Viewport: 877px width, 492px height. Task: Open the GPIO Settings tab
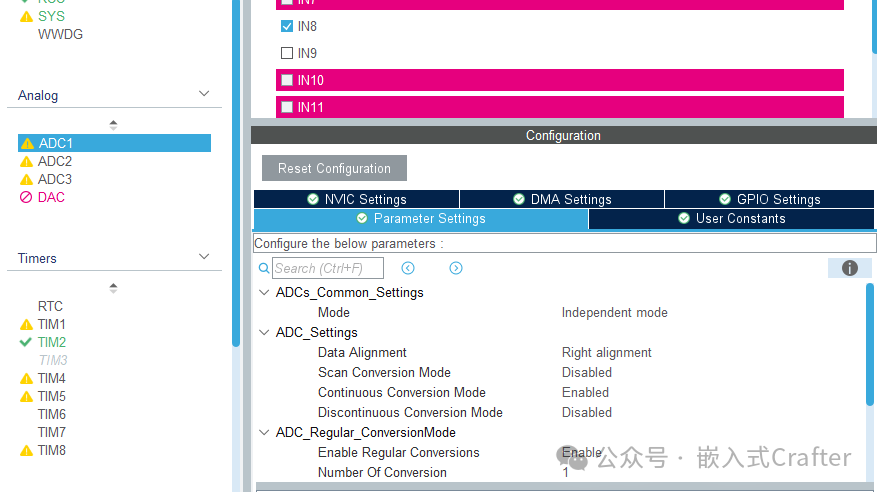tap(769, 199)
